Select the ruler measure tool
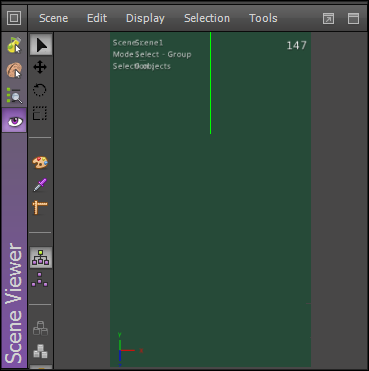This screenshot has height=371, width=369. [40, 207]
